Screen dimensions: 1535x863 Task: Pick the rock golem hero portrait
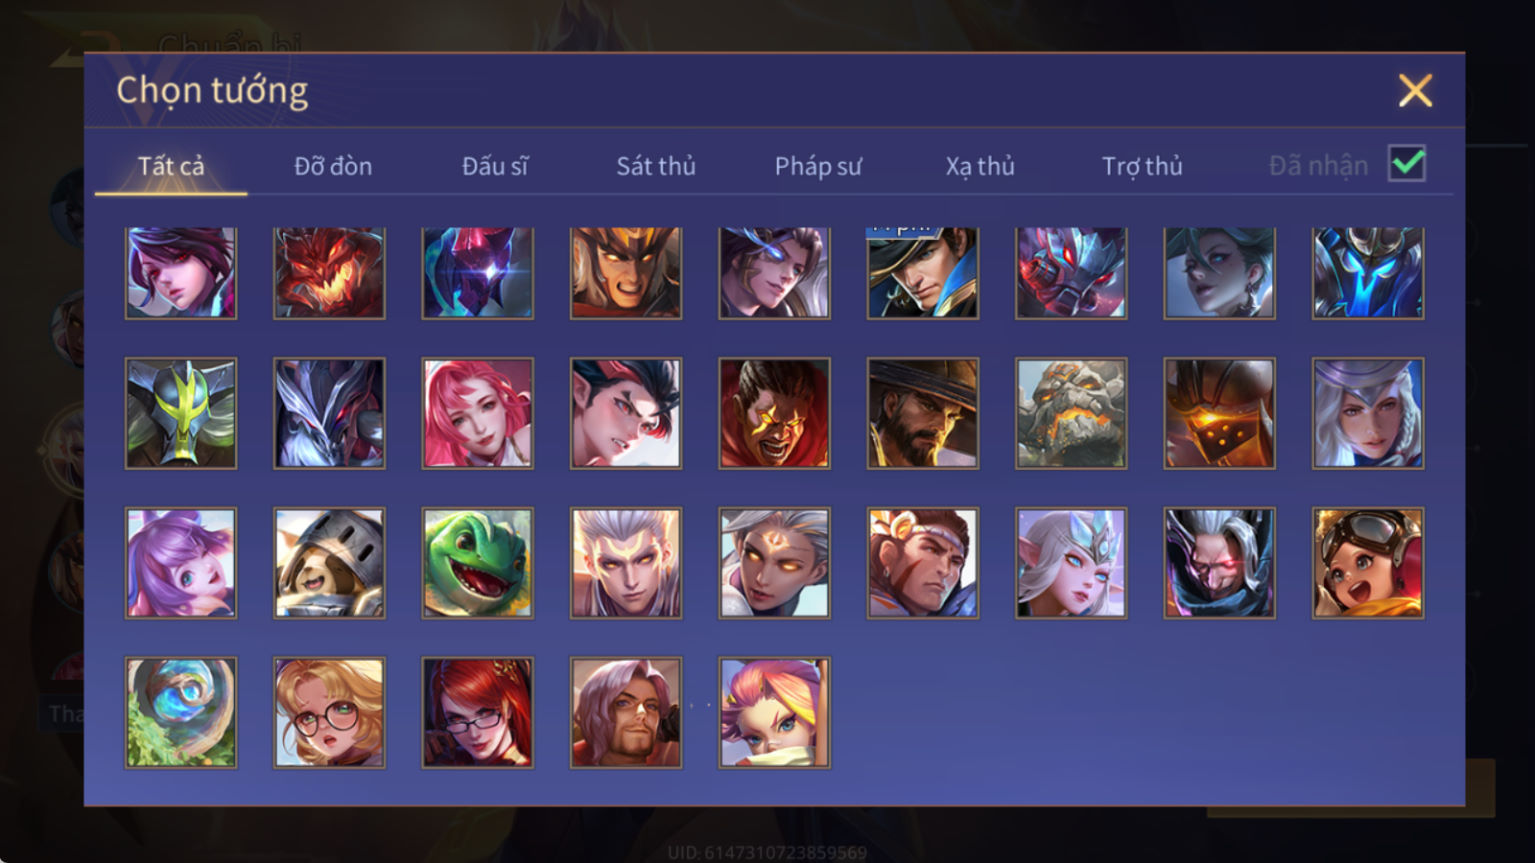(1071, 413)
